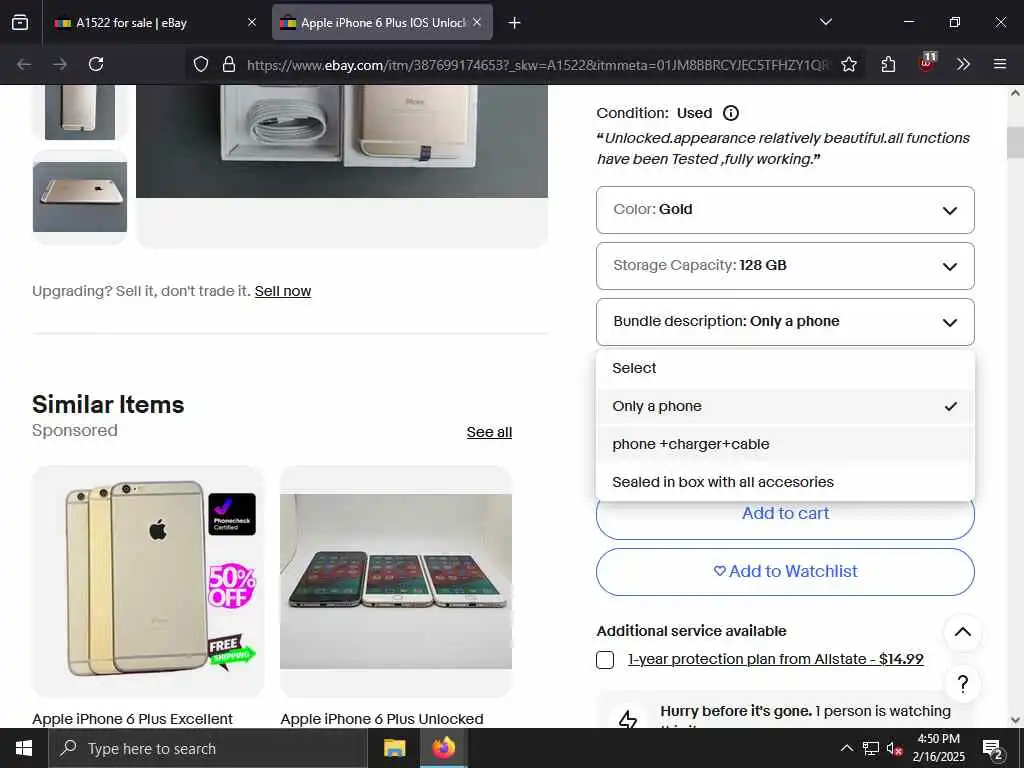Go forward one page
The image size is (1024, 768).
pyautogui.click(x=60, y=64)
